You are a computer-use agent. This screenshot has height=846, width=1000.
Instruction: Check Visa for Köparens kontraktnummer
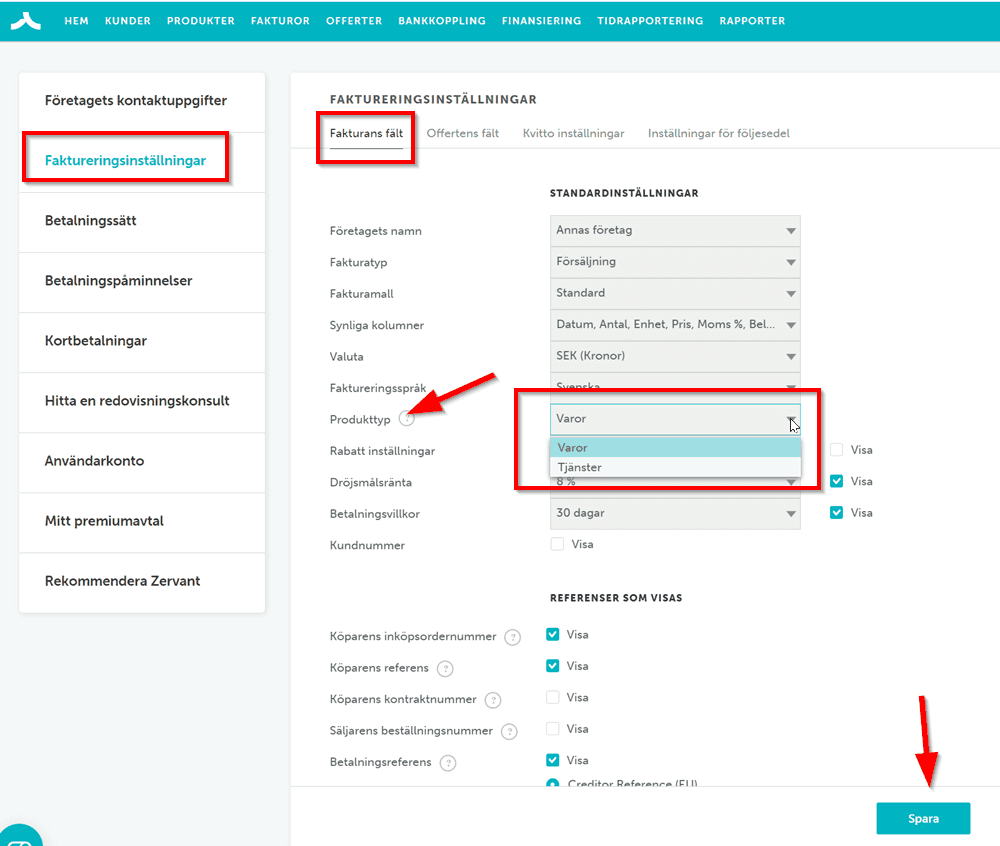coord(553,697)
